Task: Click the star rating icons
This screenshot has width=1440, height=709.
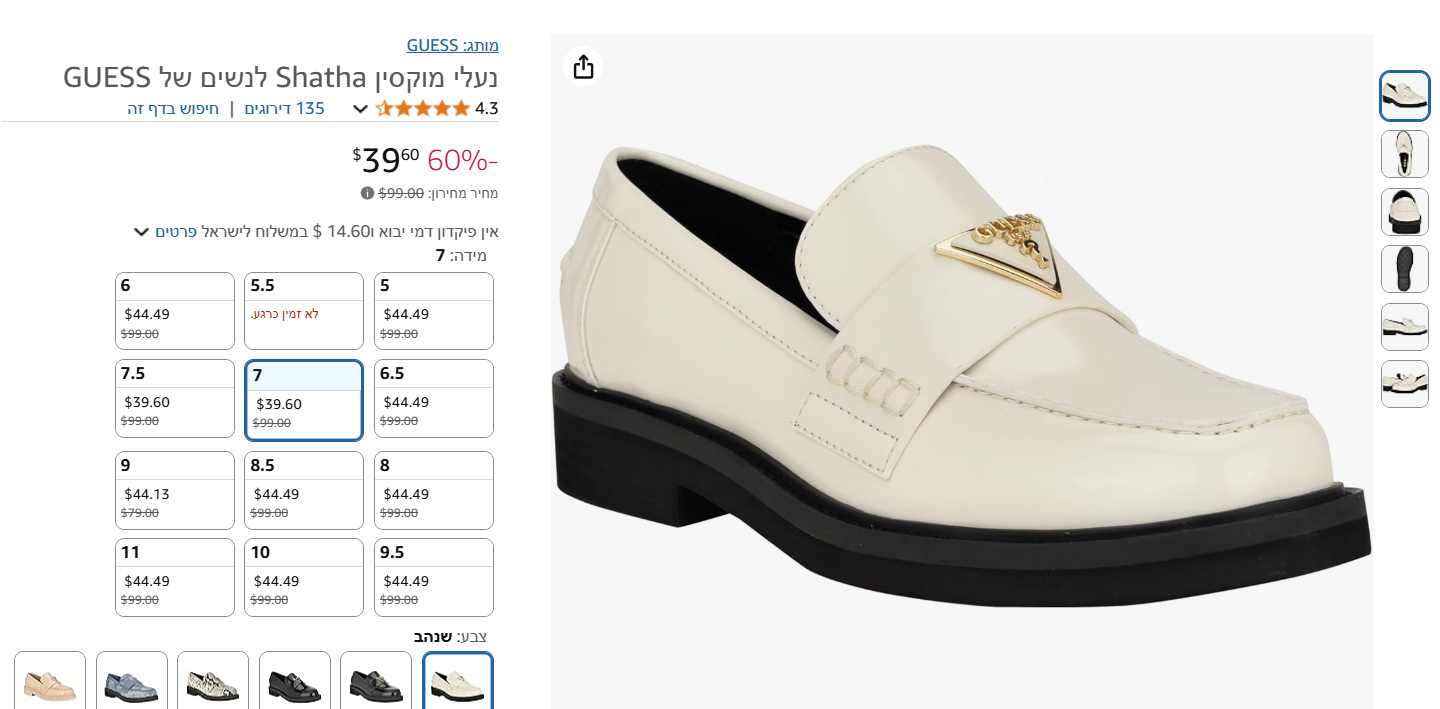Action: click(x=422, y=108)
